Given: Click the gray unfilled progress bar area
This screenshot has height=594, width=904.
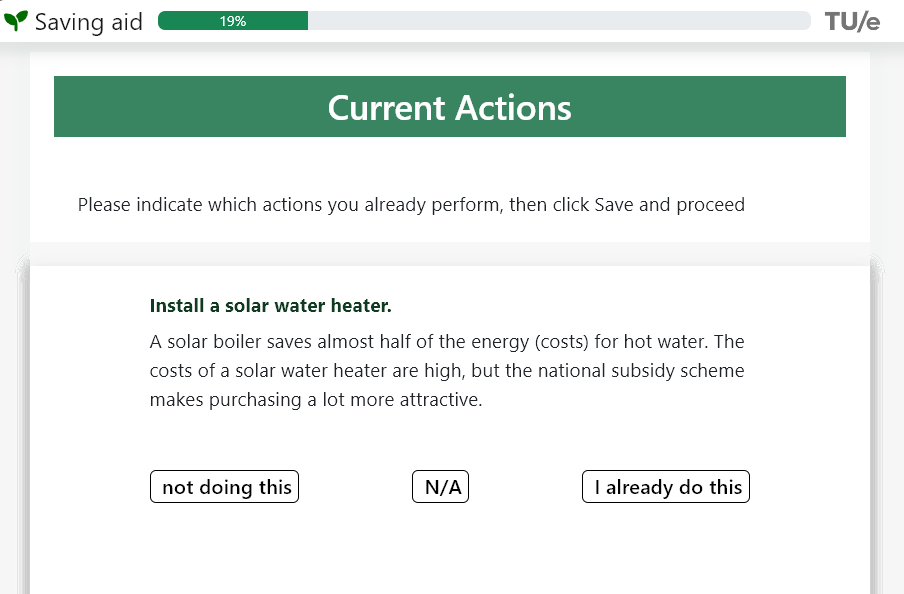Looking at the screenshot, I should pyautogui.click(x=560, y=21).
